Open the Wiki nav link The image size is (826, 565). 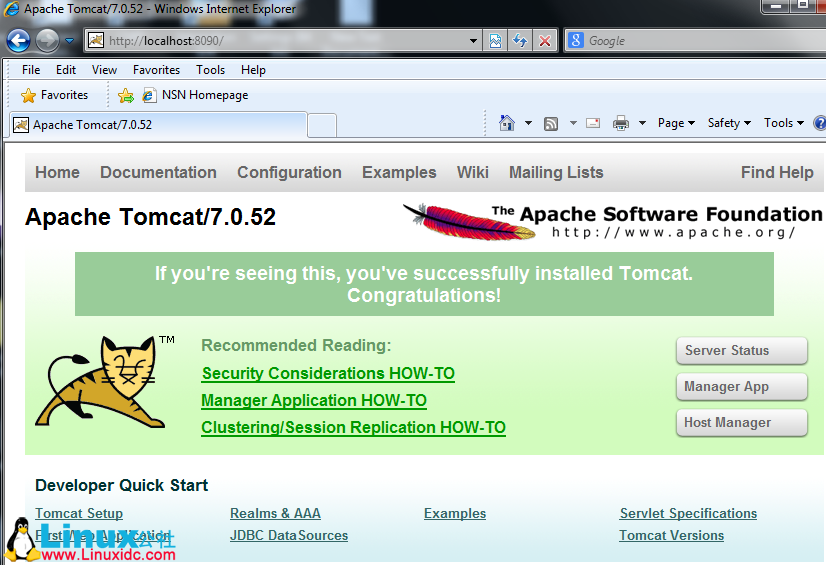click(x=473, y=172)
